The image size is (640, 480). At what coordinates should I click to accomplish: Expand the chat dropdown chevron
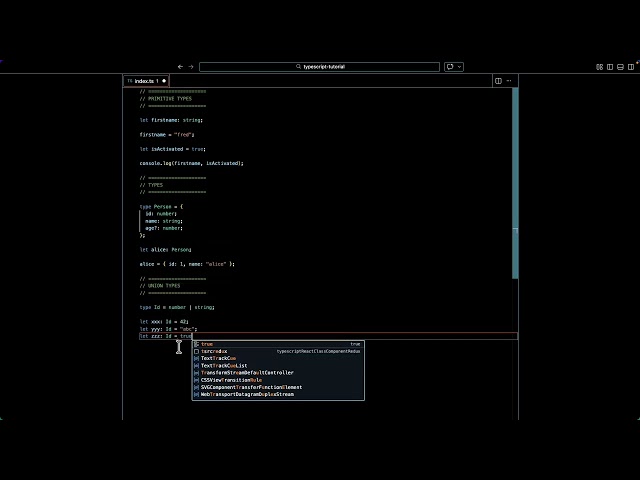click(459, 67)
